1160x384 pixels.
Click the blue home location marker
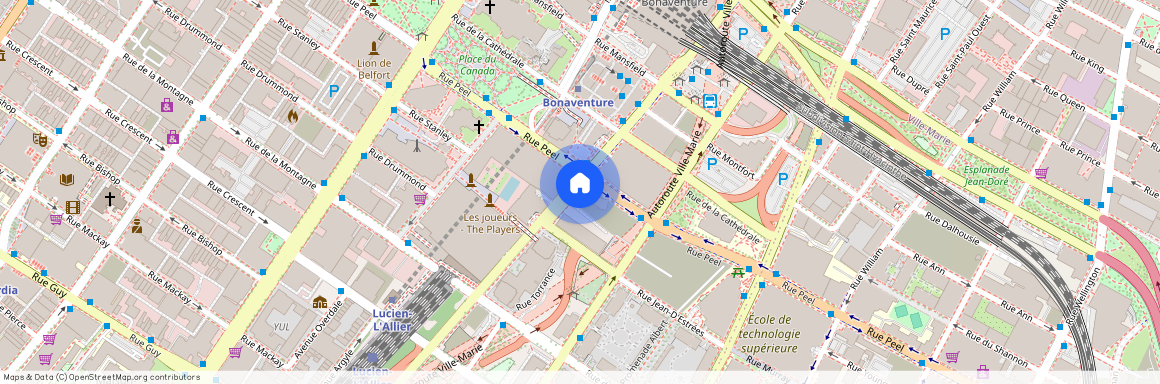point(580,184)
